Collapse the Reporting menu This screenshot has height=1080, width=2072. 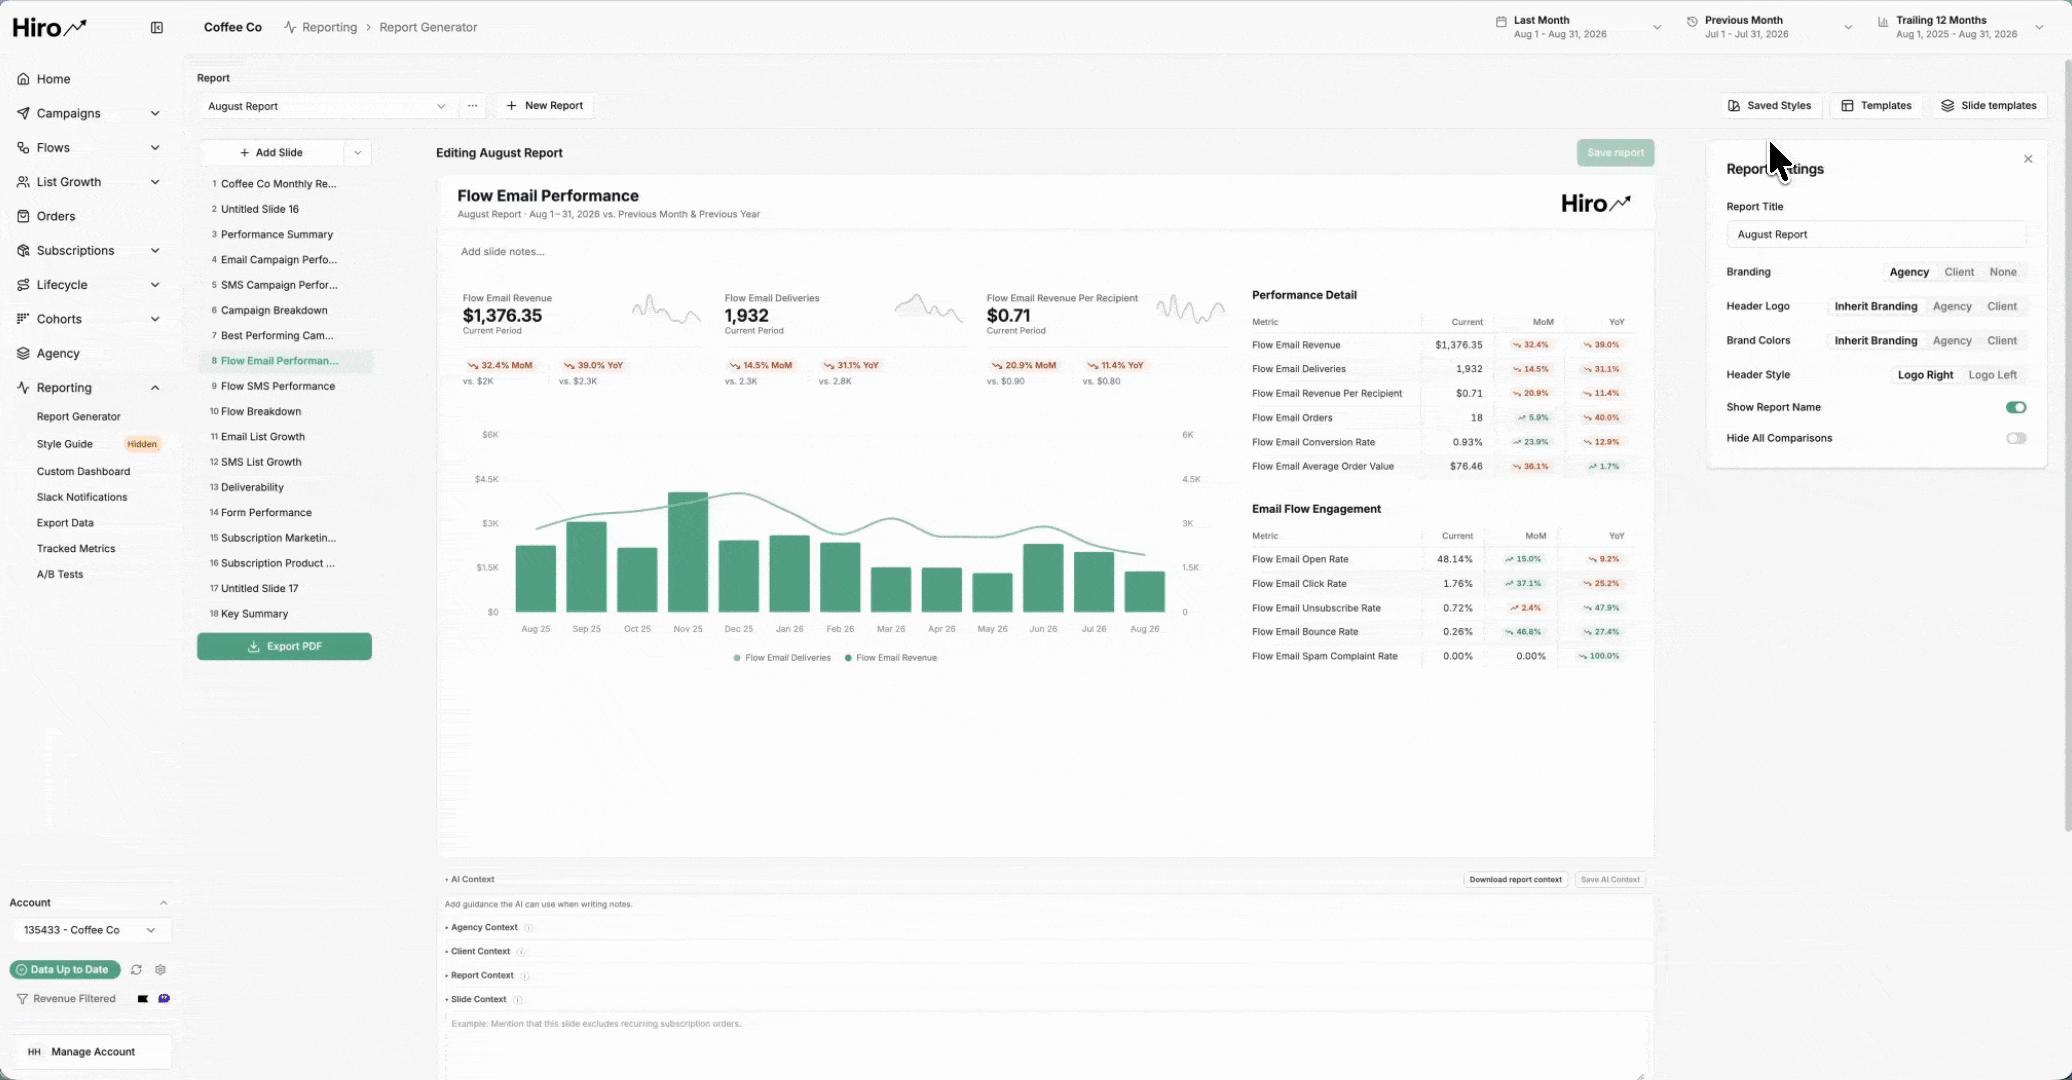88,388
